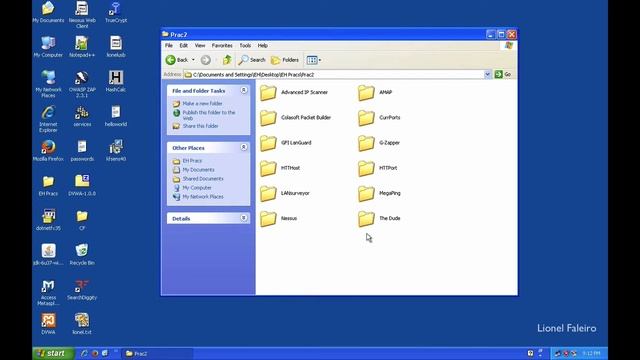Select the HashCalc desktop icon
The width and height of the screenshot is (640, 360).
116,81
